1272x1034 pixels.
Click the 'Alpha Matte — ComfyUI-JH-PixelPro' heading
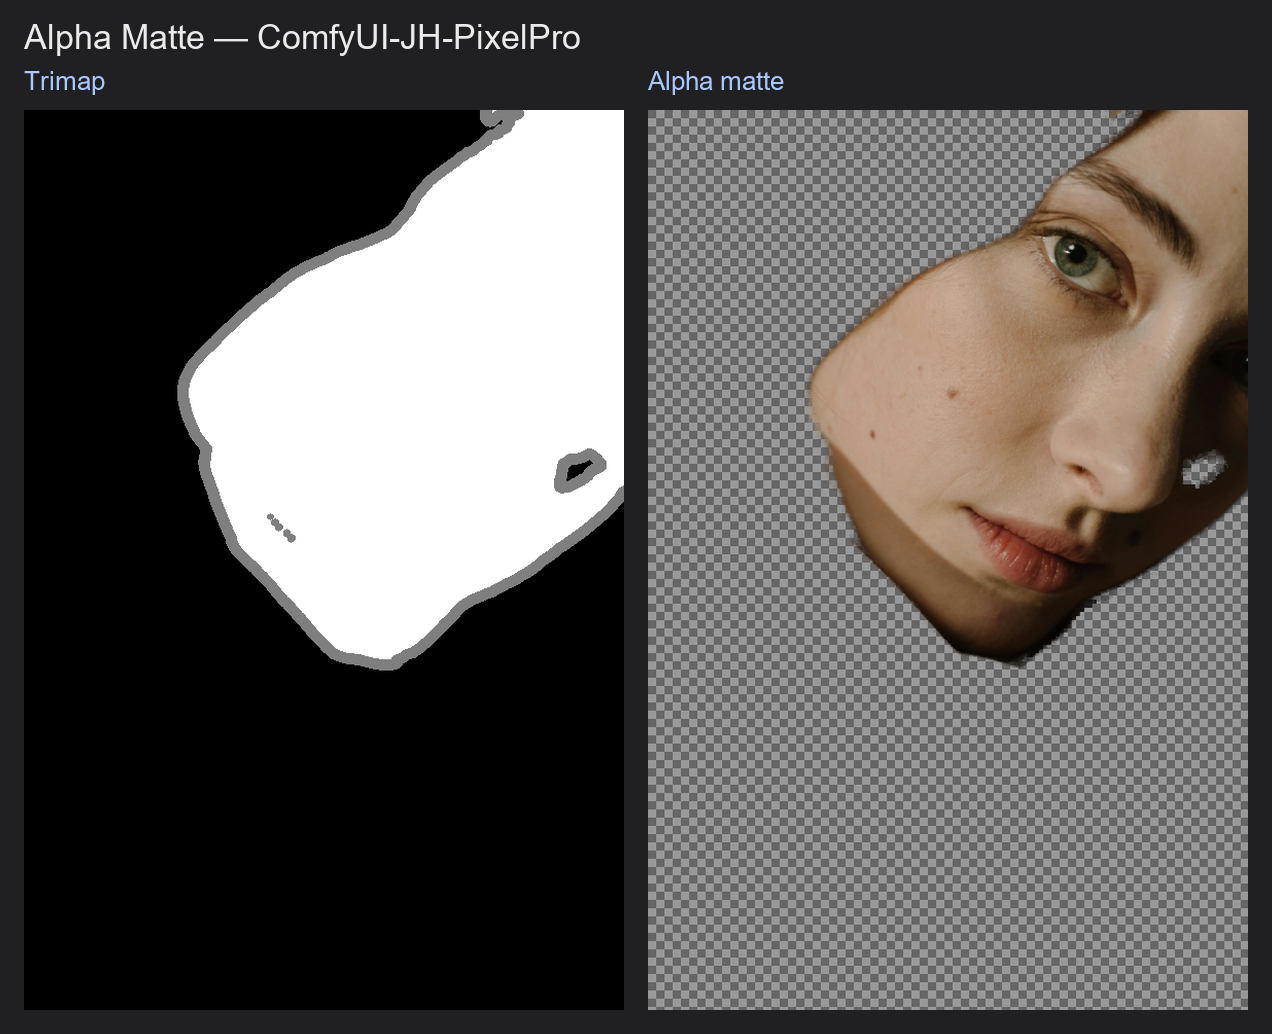pos(302,37)
